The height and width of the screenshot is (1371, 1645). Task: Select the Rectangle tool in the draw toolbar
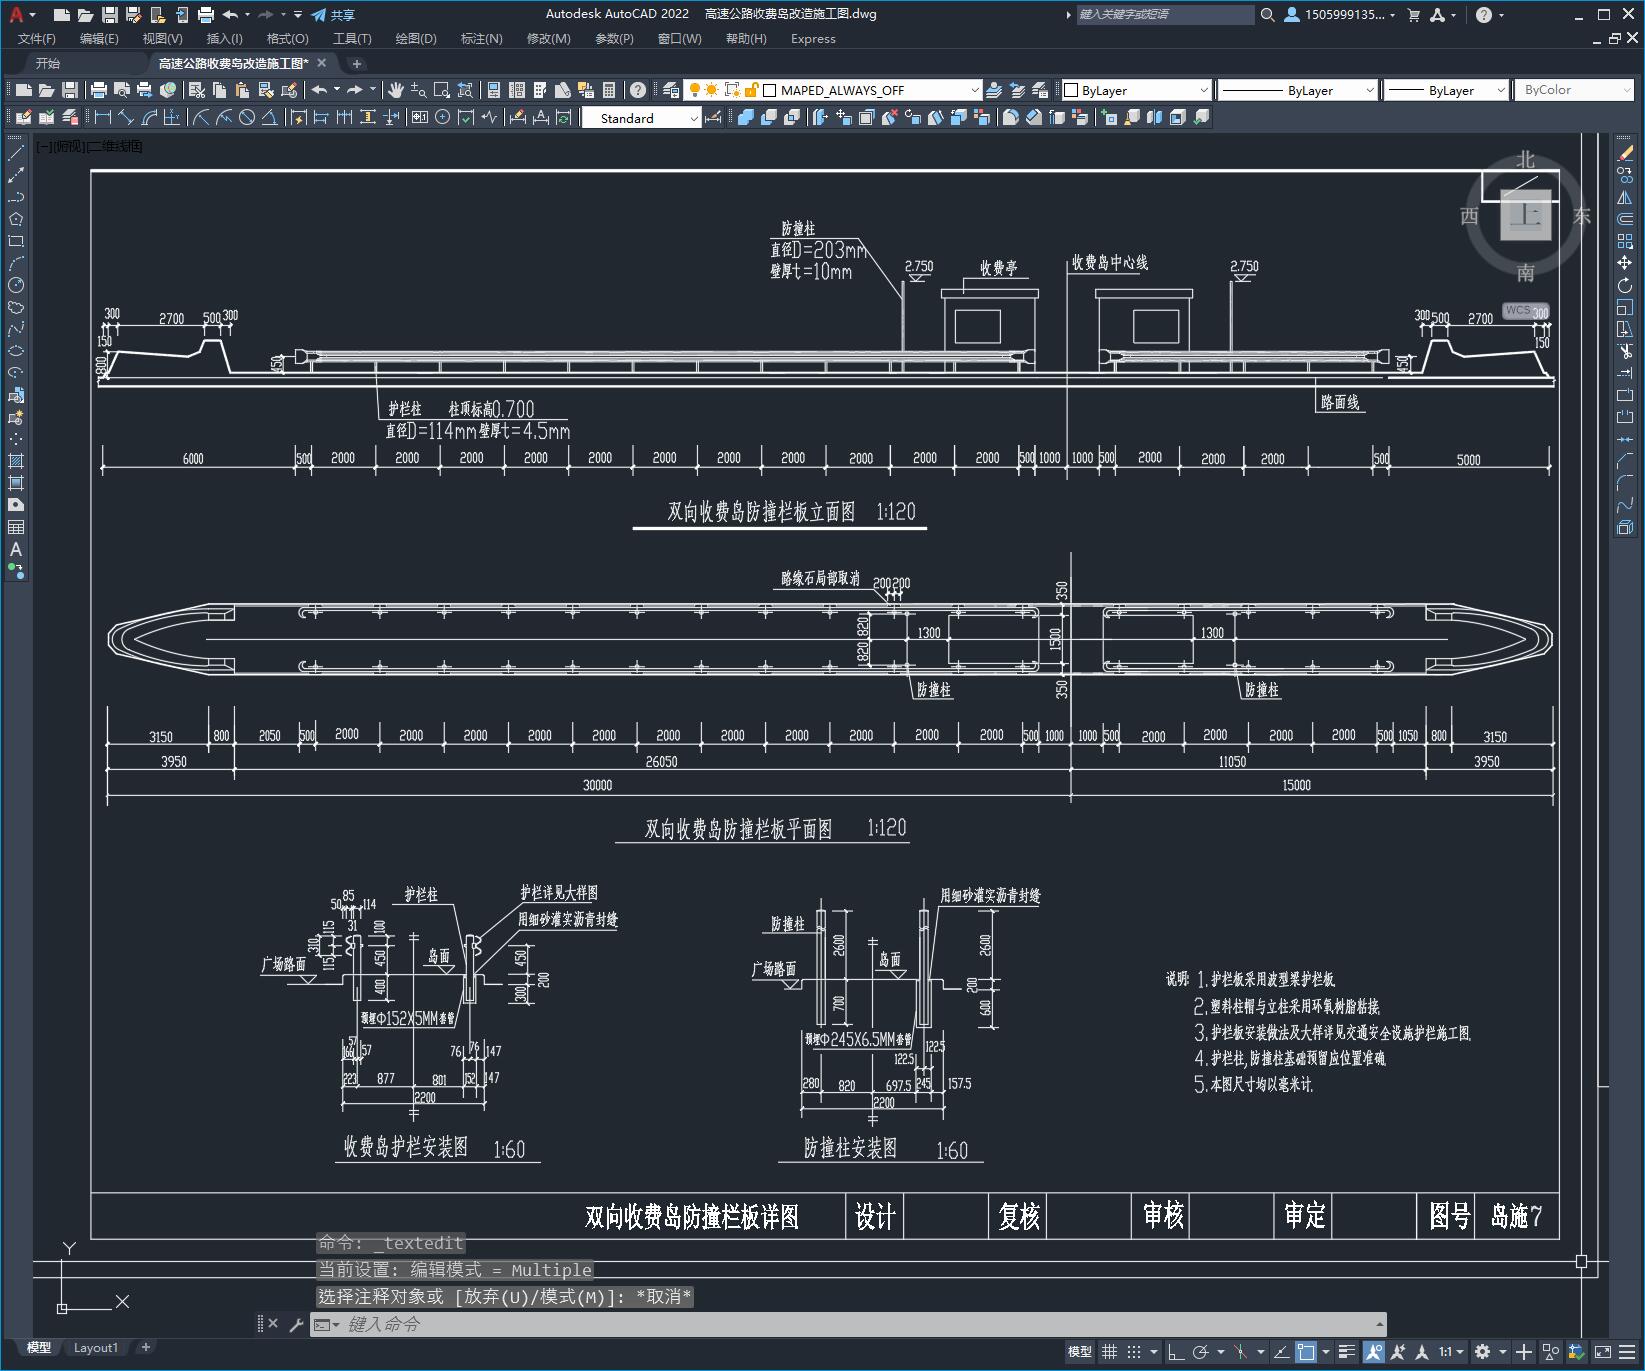[x=16, y=241]
